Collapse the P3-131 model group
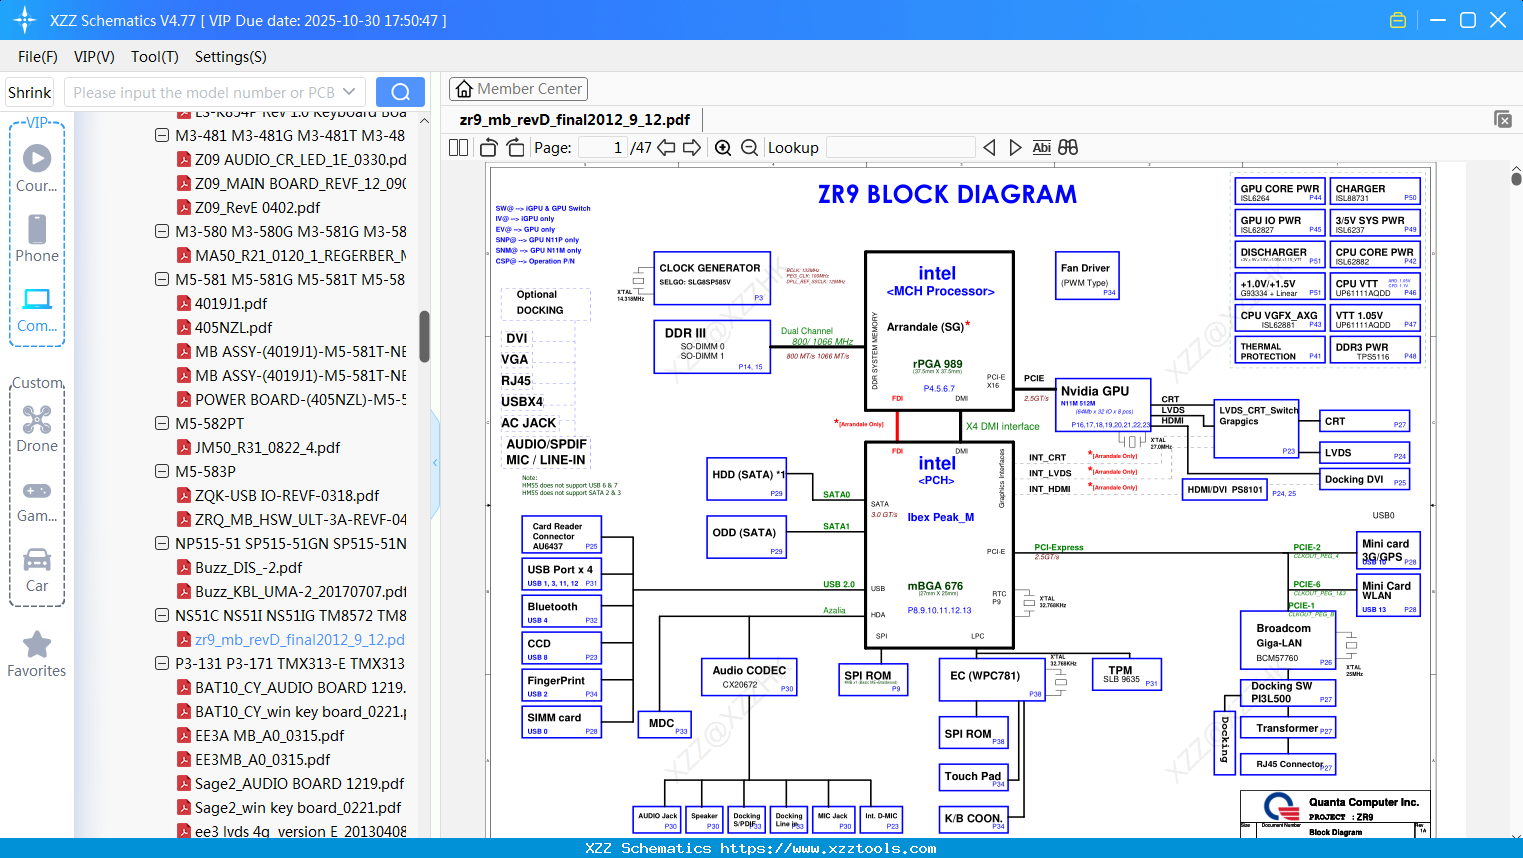The image size is (1523, 858). 162,663
